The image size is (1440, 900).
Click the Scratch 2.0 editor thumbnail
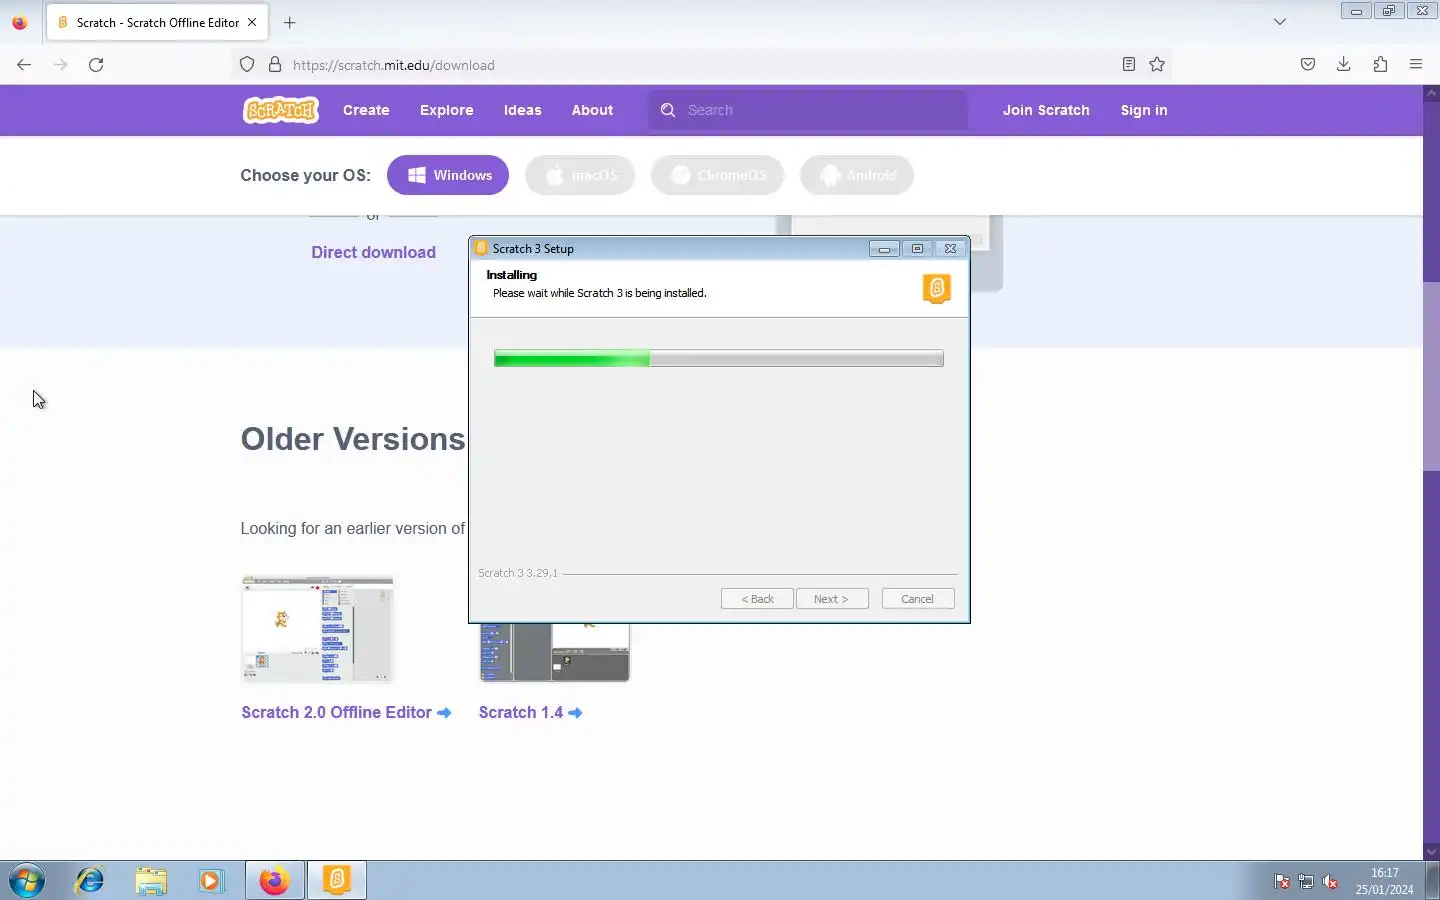317,629
